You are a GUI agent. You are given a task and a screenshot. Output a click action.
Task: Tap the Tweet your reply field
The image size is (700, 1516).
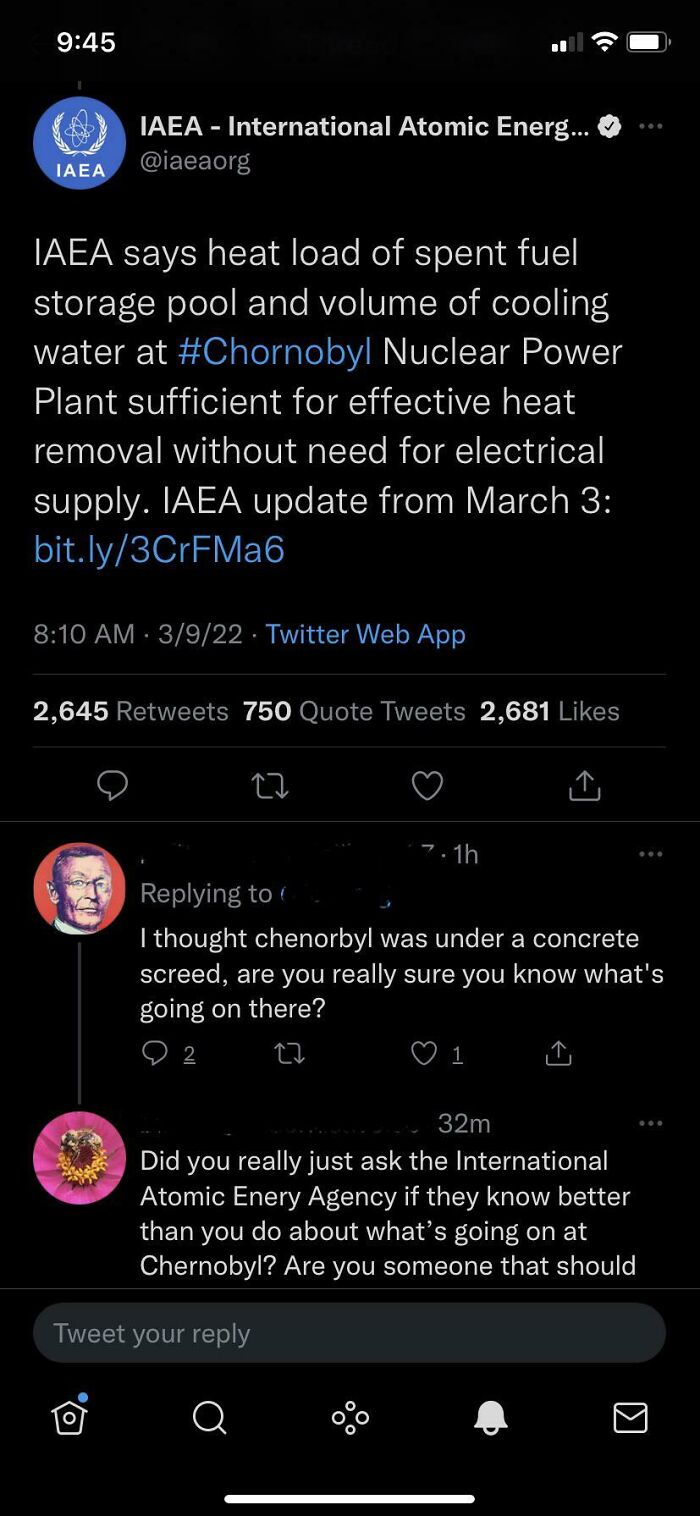pyautogui.click(x=350, y=1332)
